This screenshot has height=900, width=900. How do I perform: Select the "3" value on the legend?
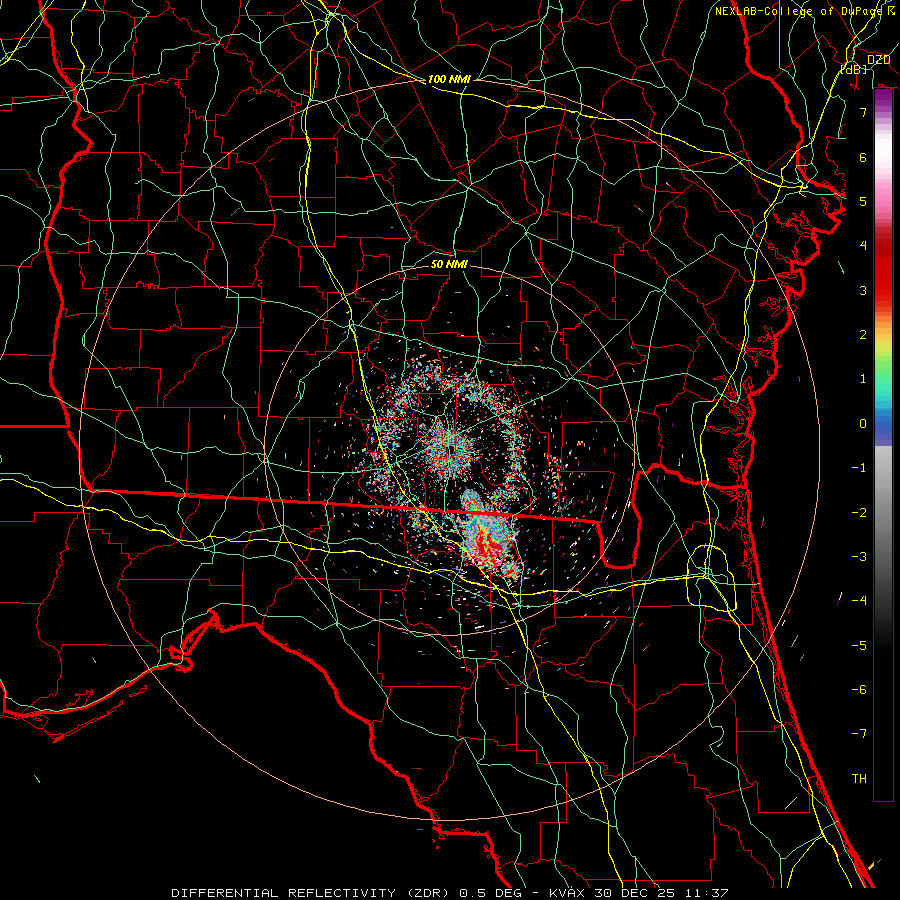863,290
